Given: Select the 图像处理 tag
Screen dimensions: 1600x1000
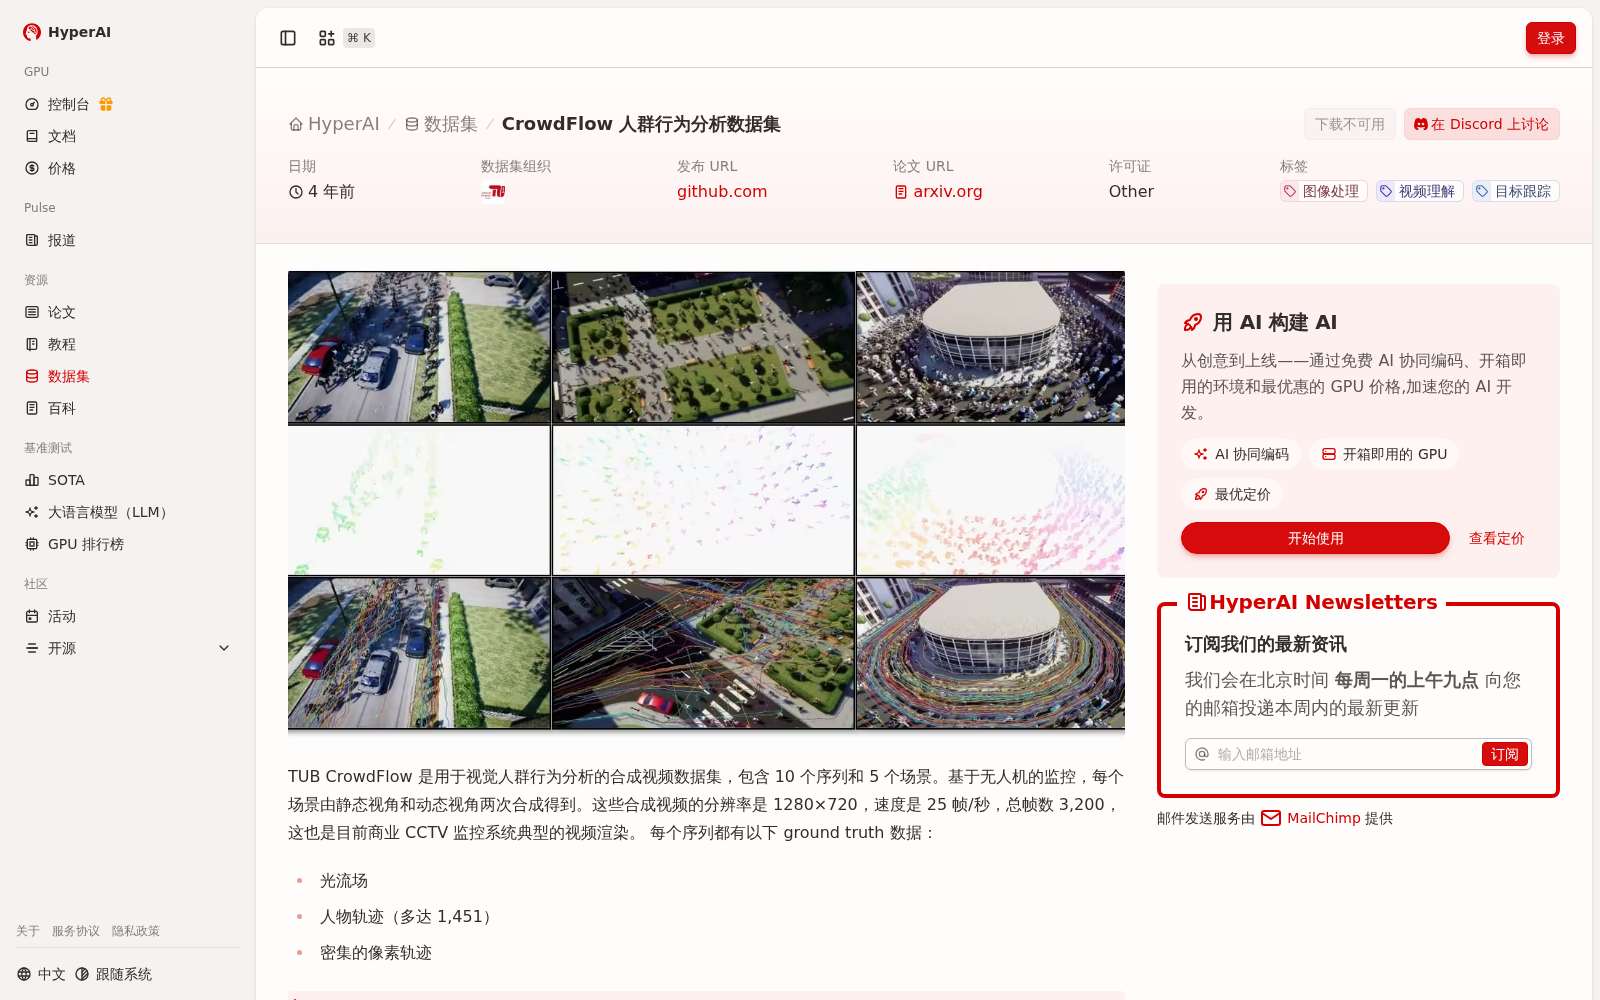Looking at the screenshot, I should tap(1323, 191).
